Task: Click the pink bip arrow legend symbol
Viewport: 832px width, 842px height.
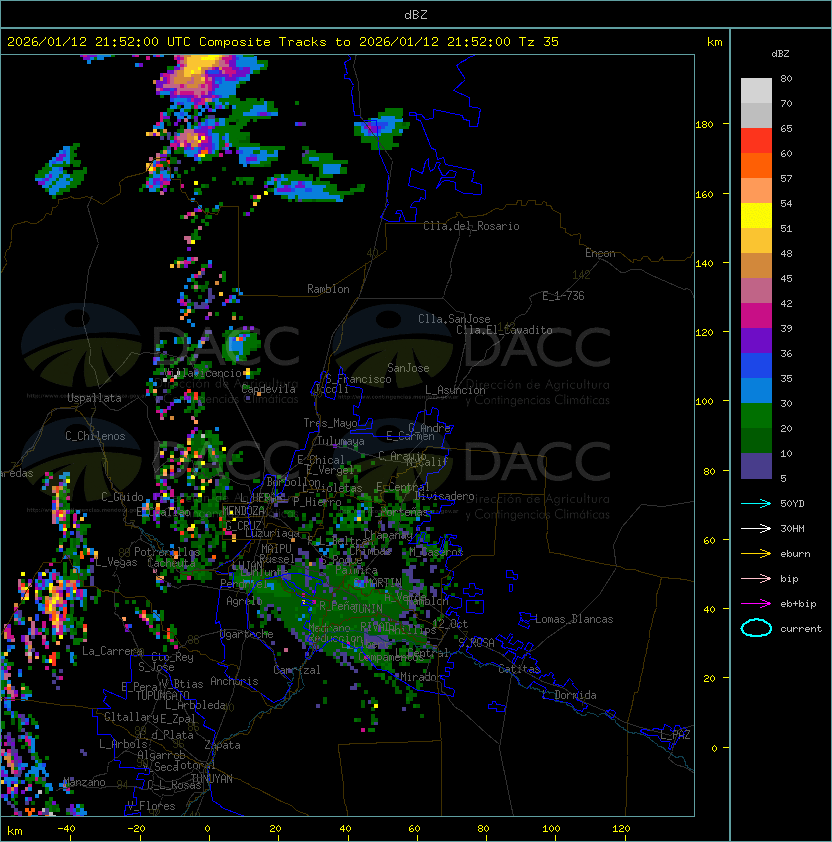Action: point(756,578)
